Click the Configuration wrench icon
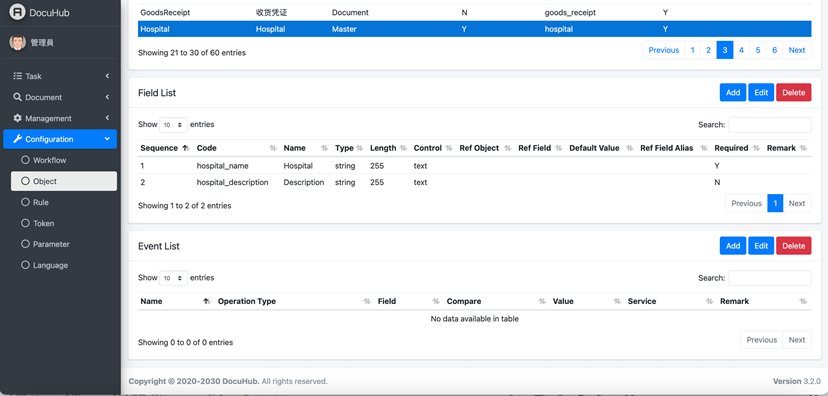Screen dimensions: 828x396 [x=17, y=139]
